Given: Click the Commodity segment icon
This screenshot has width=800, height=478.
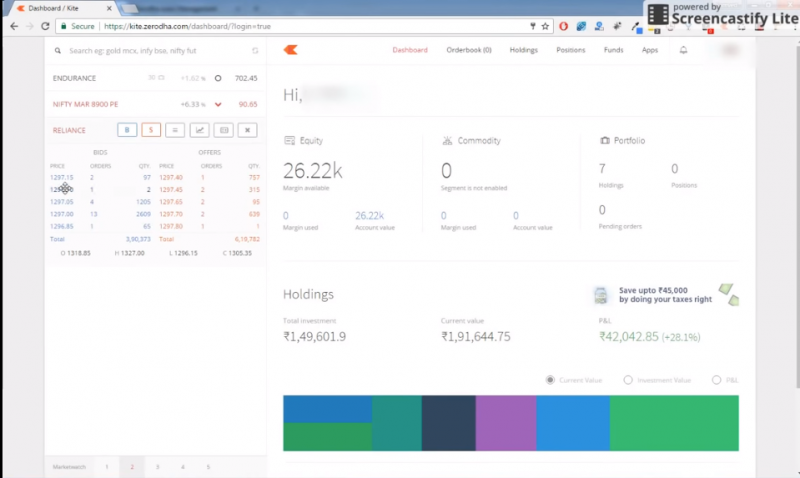Looking at the screenshot, I should tap(447, 140).
